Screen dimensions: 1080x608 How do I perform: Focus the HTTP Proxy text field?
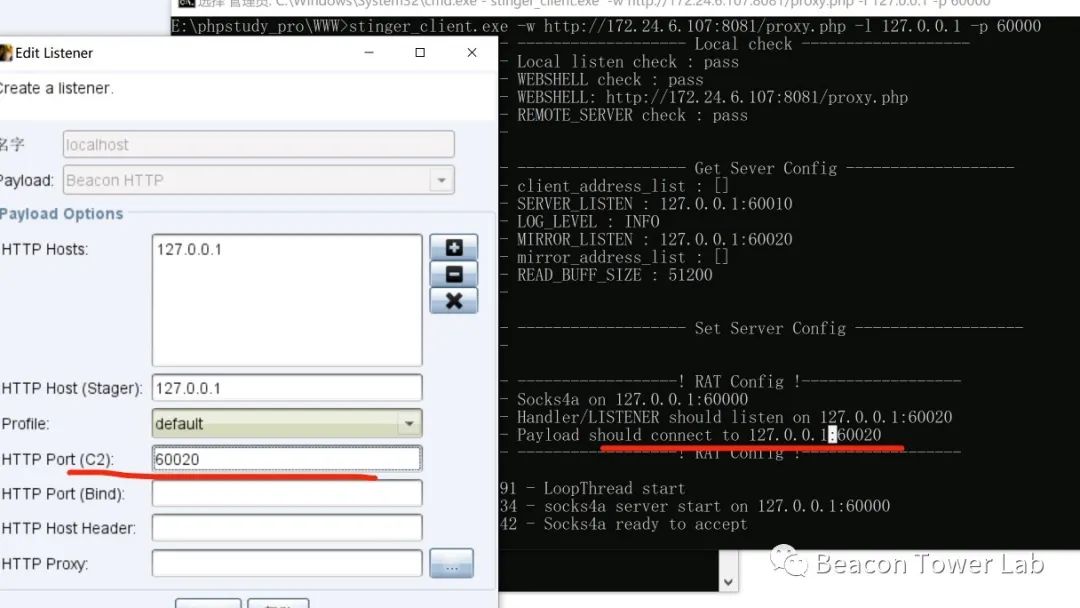(286, 564)
